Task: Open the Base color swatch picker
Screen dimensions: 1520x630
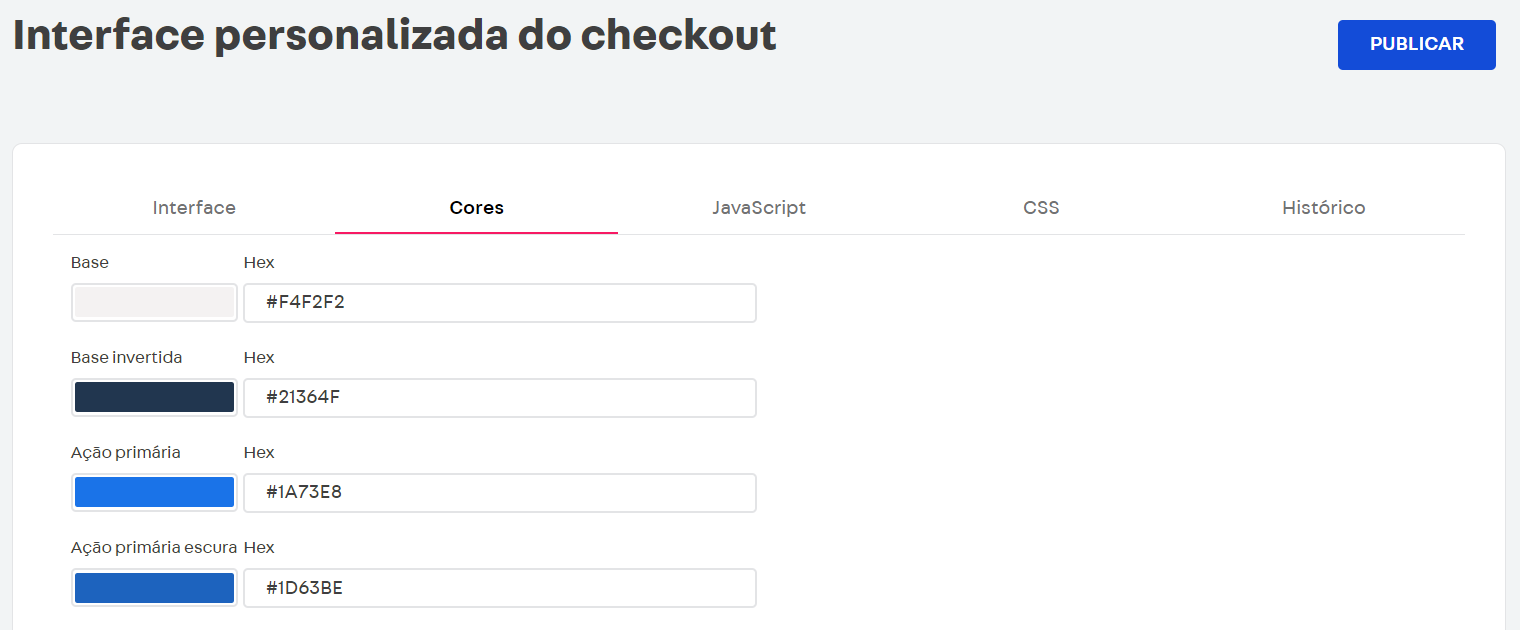Action: pyautogui.click(x=154, y=302)
